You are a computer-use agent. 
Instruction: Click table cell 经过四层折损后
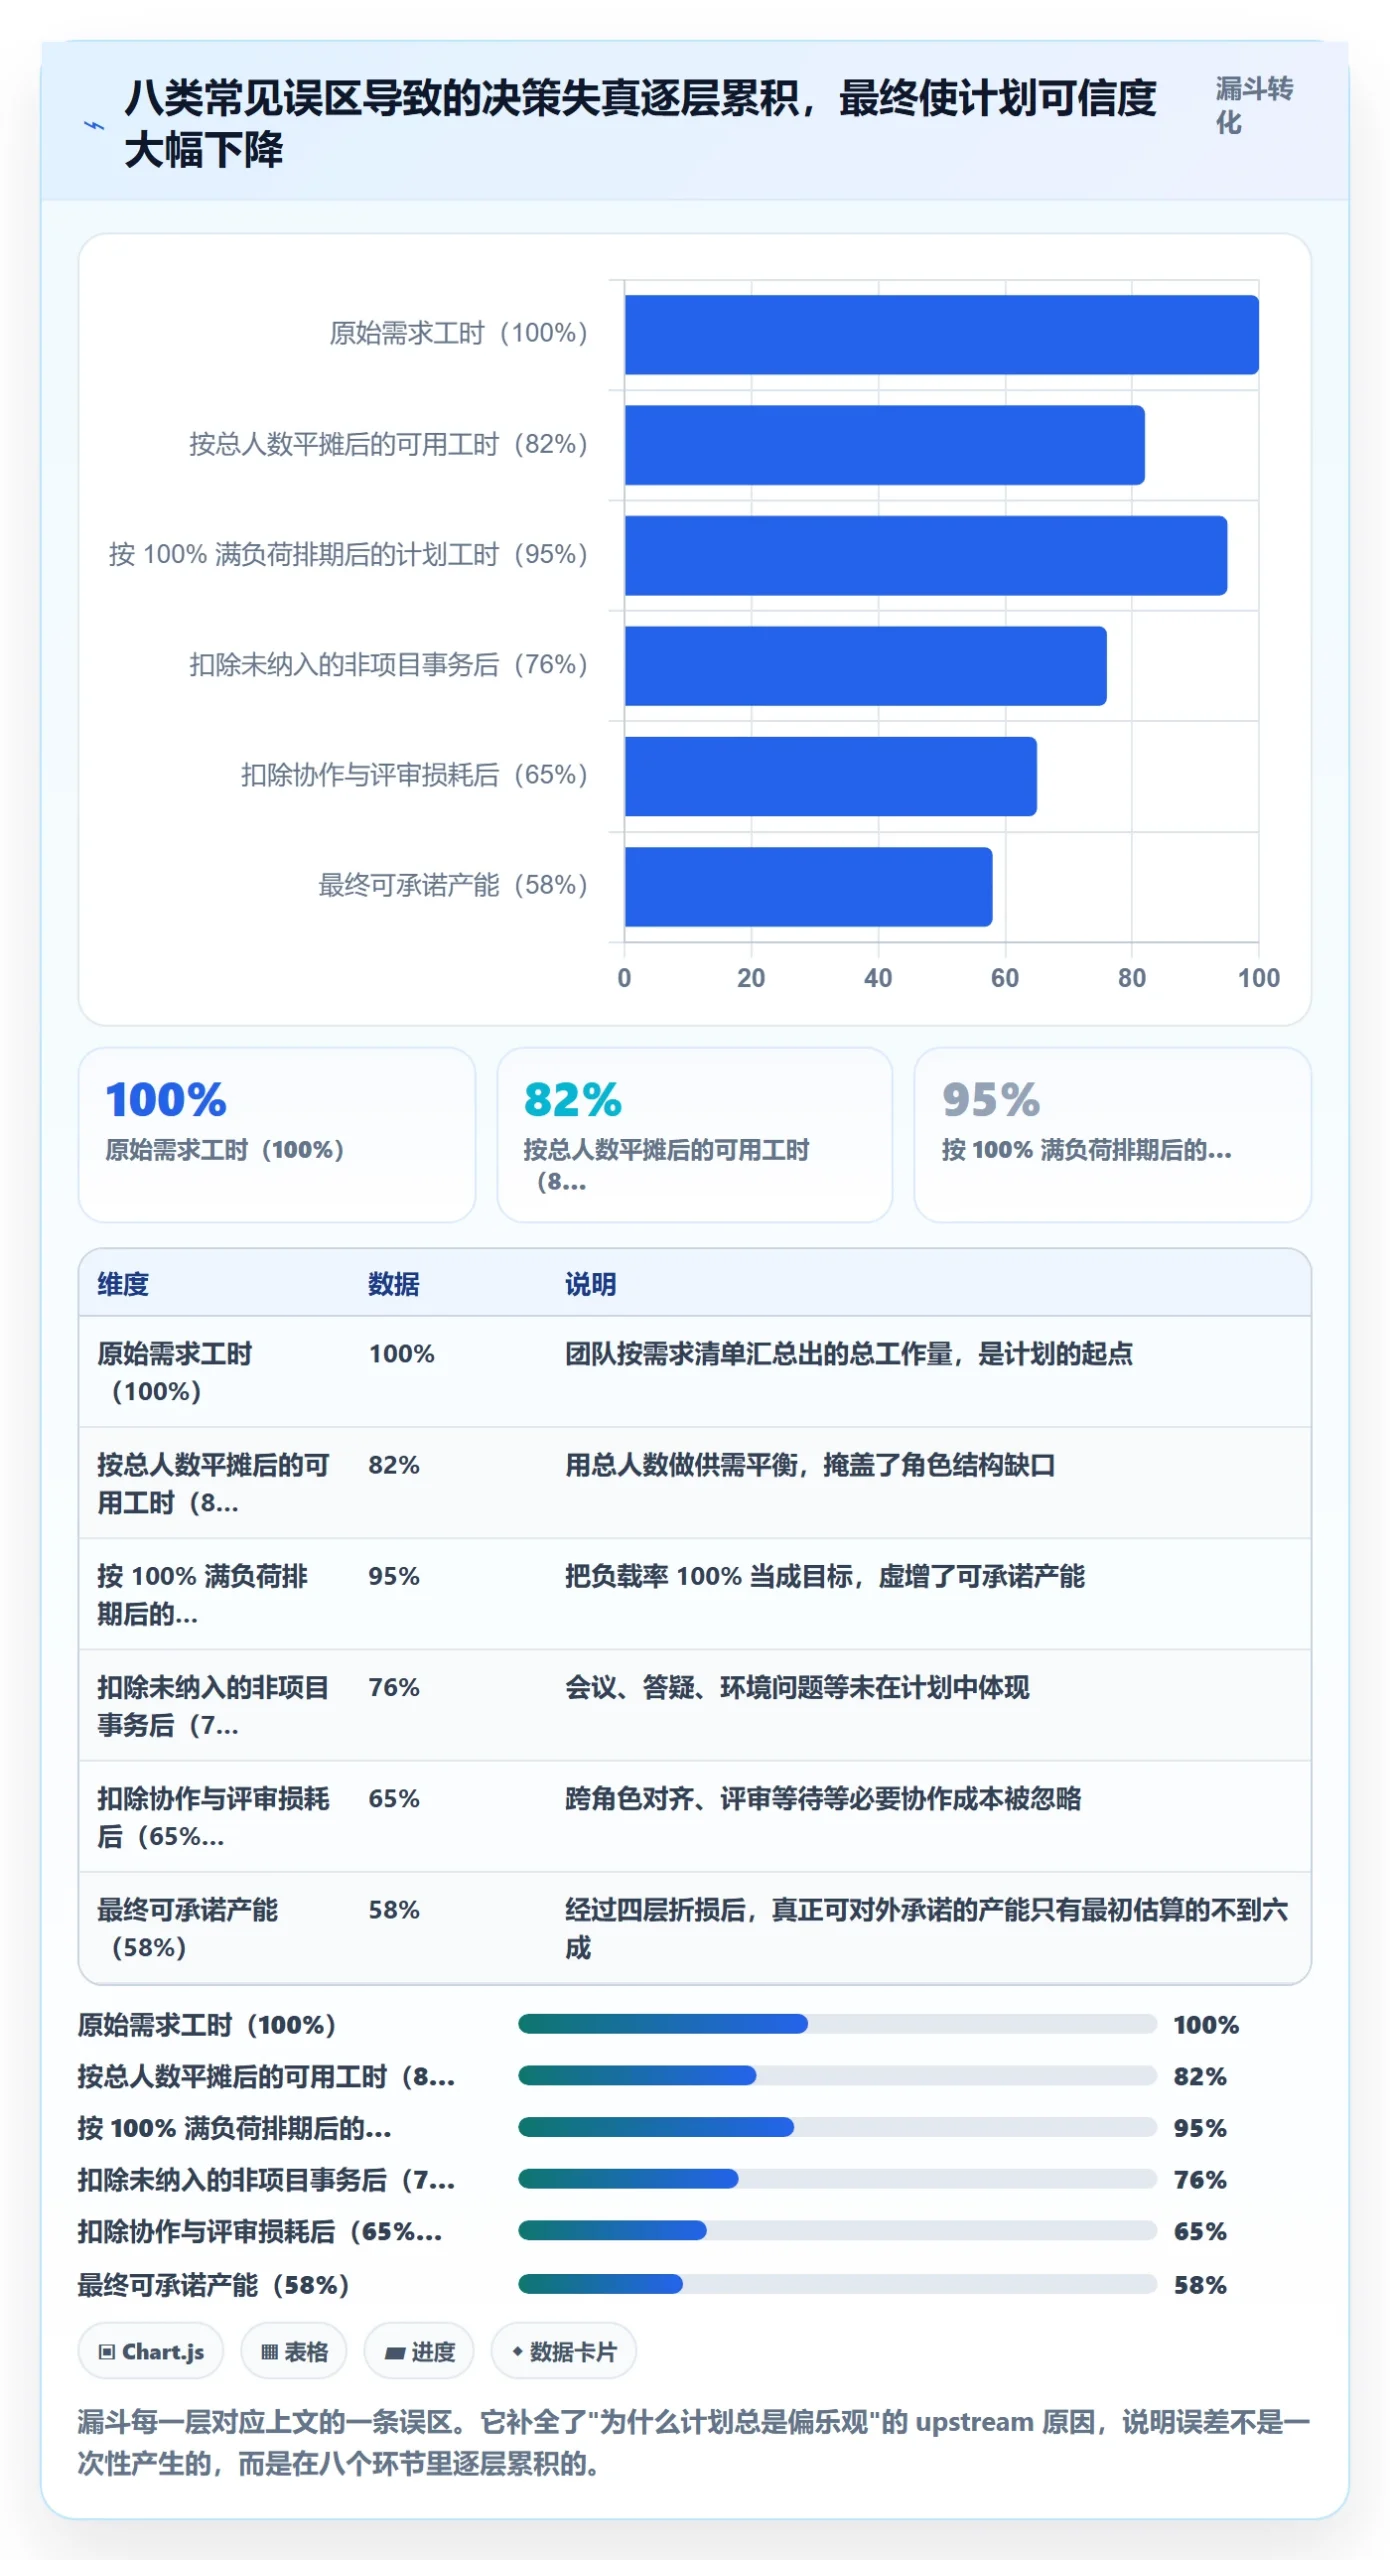tap(927, 1928)
